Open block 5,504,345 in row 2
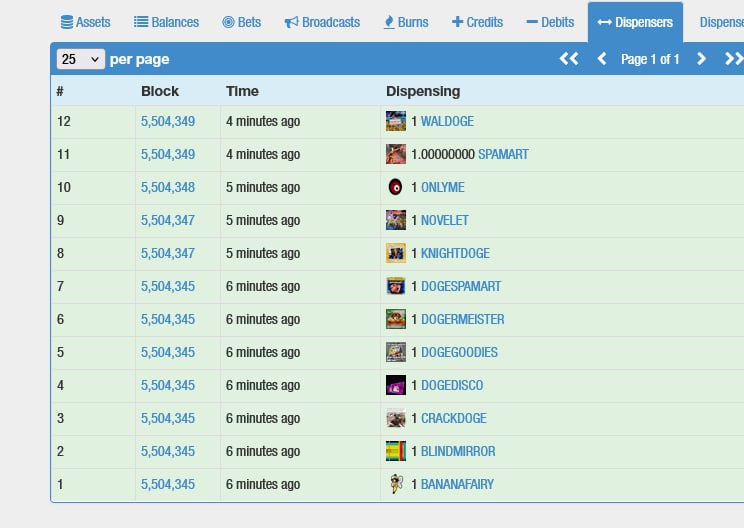Viewport: 744px width, 528px height. pos(168,451)
